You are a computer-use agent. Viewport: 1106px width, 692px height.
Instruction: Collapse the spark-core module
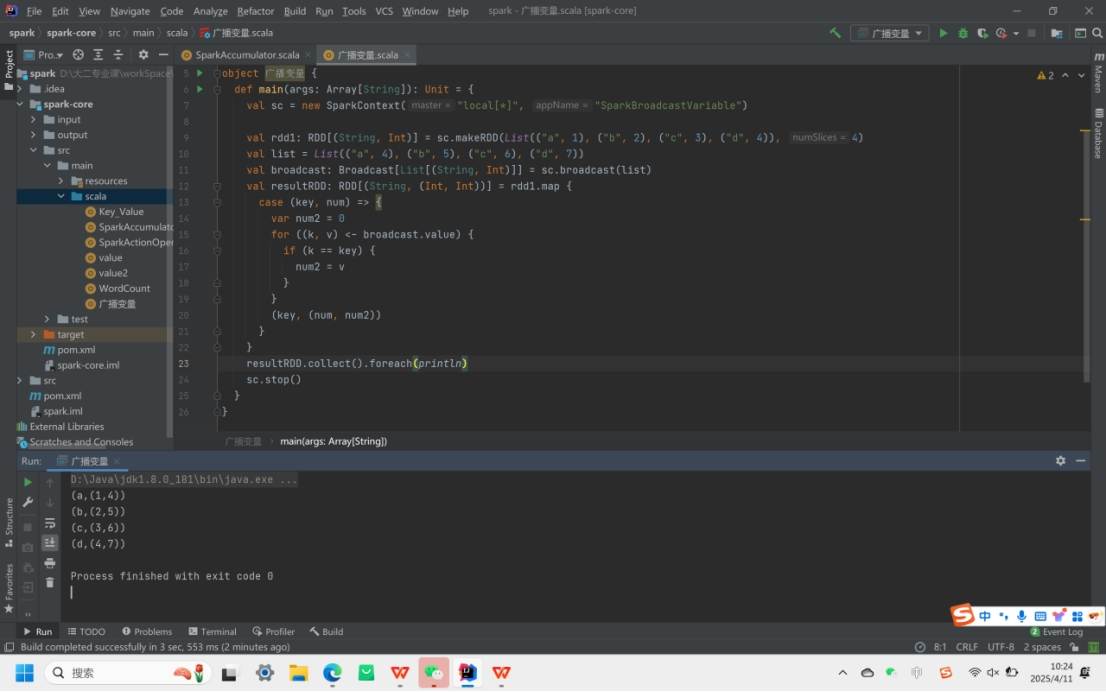(x=20, y=104)
